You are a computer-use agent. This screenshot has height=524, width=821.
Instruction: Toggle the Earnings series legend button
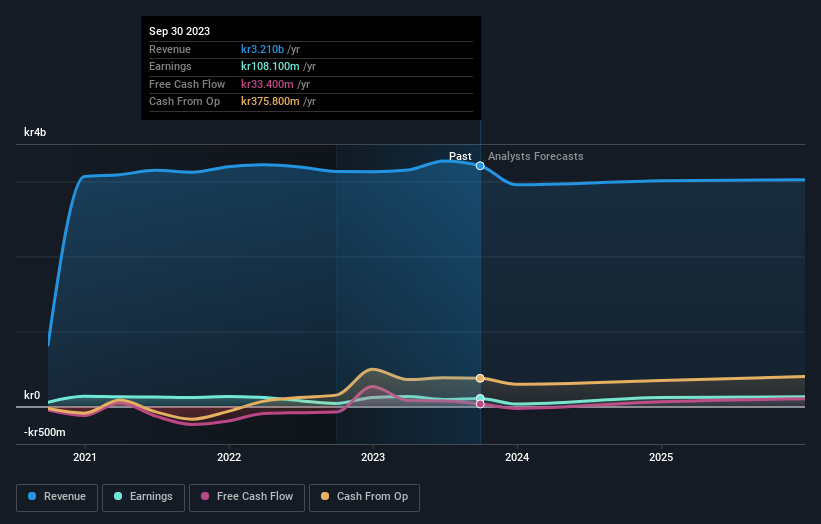(143, 497)
